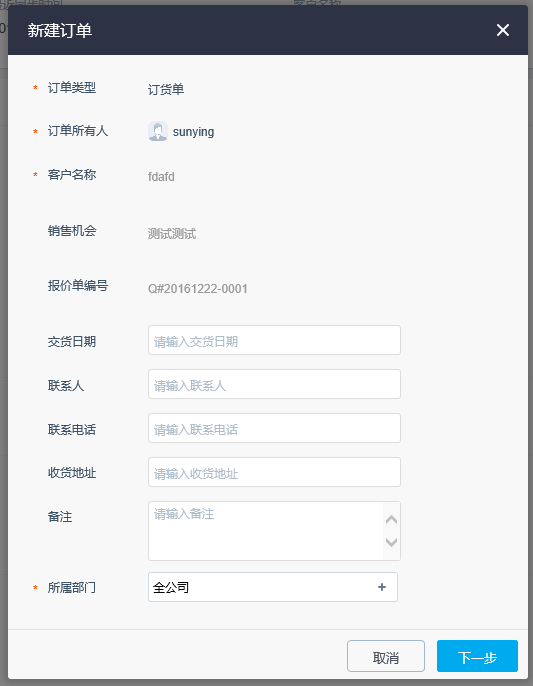Click sunying's avatar icon
The height and width of the screenshot is (686, 533).
[x=158, y=131]
